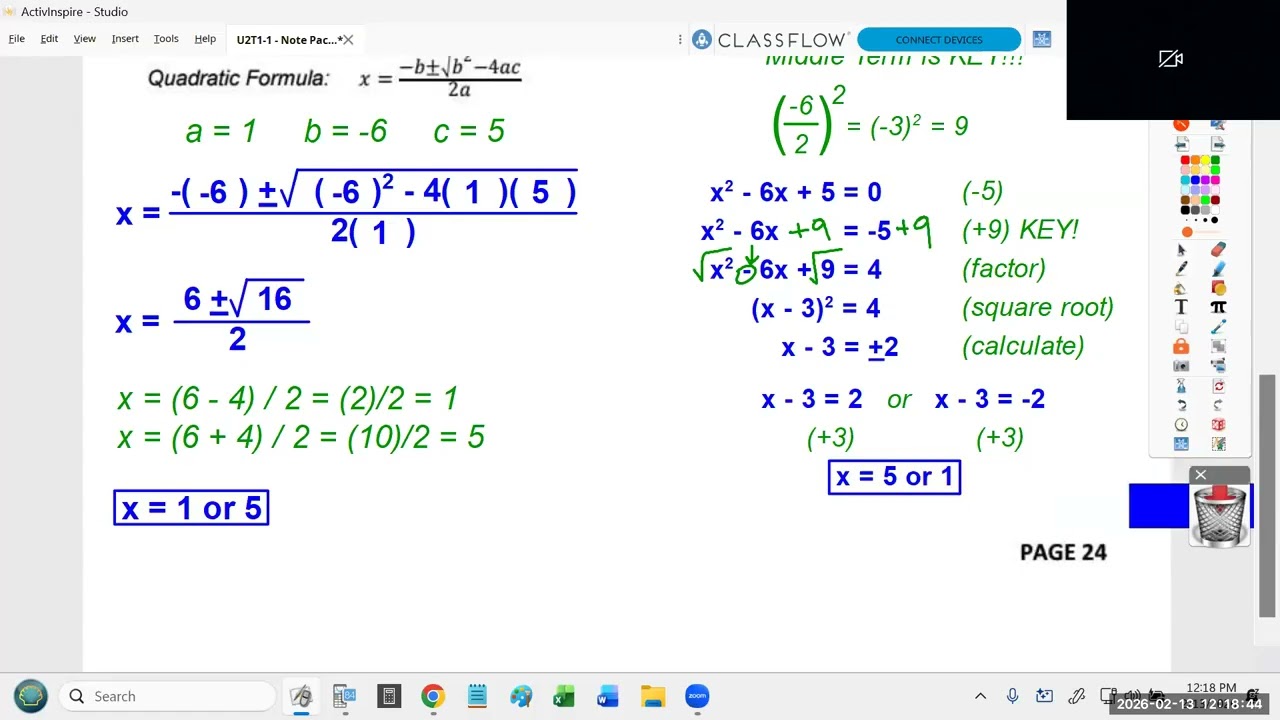Select the largest pen width dot

pos(1214,220)
